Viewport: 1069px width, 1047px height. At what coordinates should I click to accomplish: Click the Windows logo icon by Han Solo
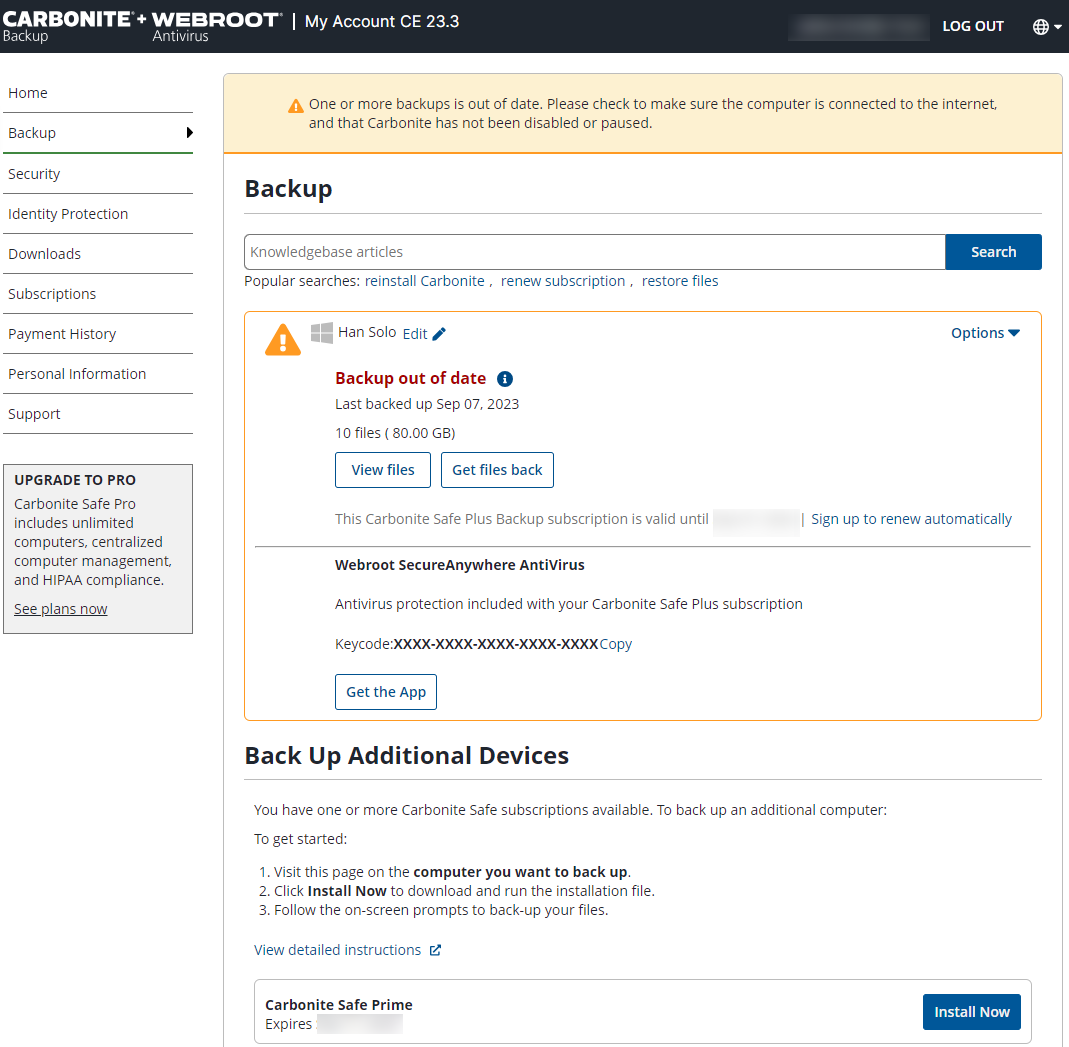(321, 333)
